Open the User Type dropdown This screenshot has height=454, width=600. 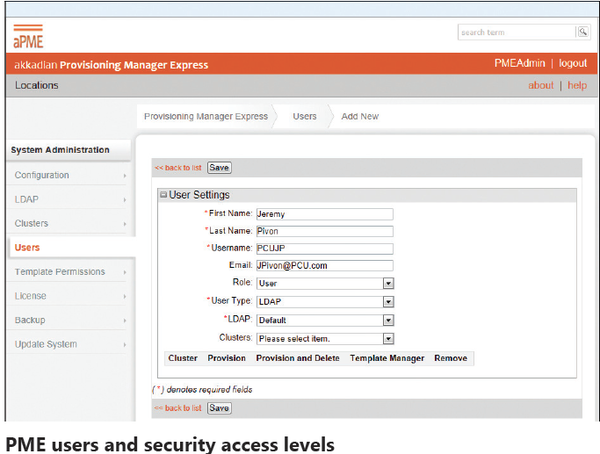pos(387,301)
